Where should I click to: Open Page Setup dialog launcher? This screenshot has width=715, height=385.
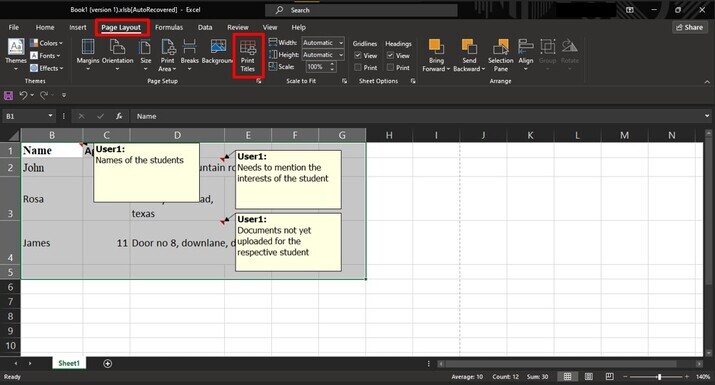pyautogui.click(x=259, y=81)
